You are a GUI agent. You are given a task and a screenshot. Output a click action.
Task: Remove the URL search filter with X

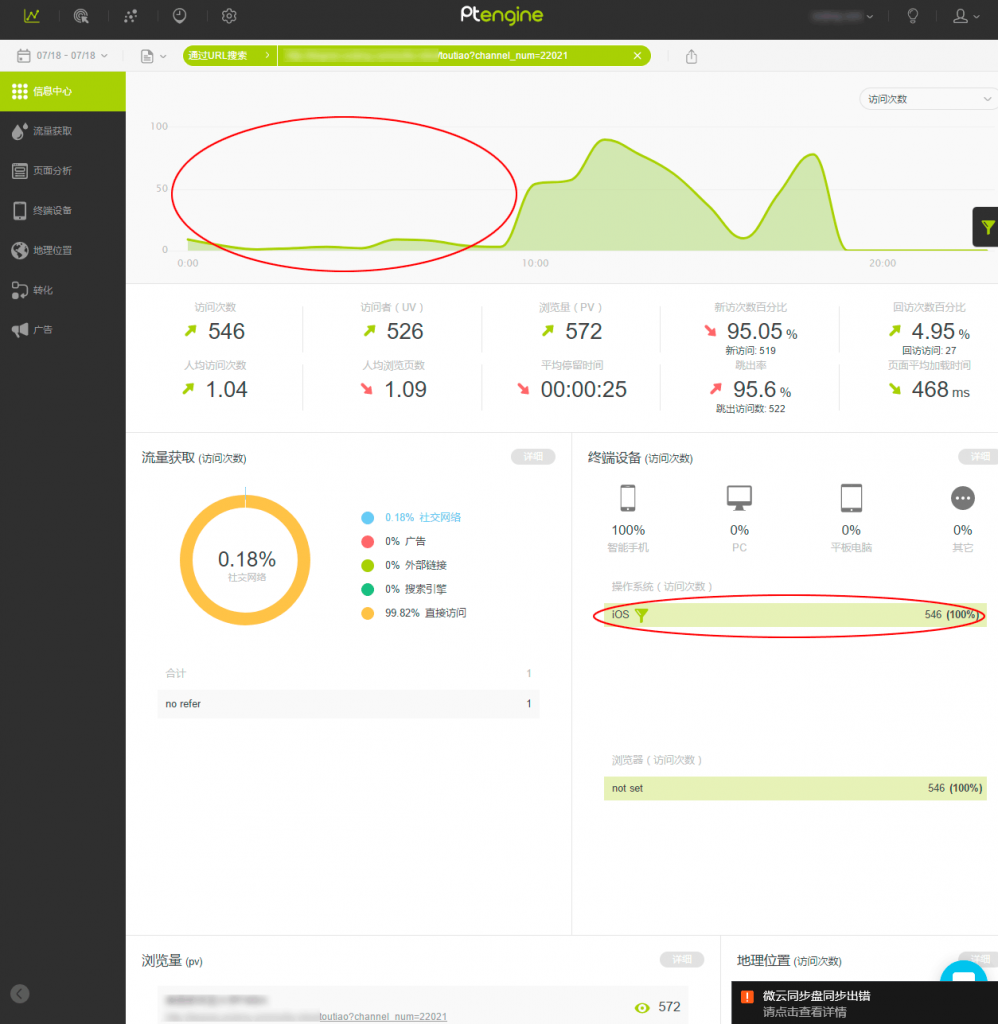(638, 56)
